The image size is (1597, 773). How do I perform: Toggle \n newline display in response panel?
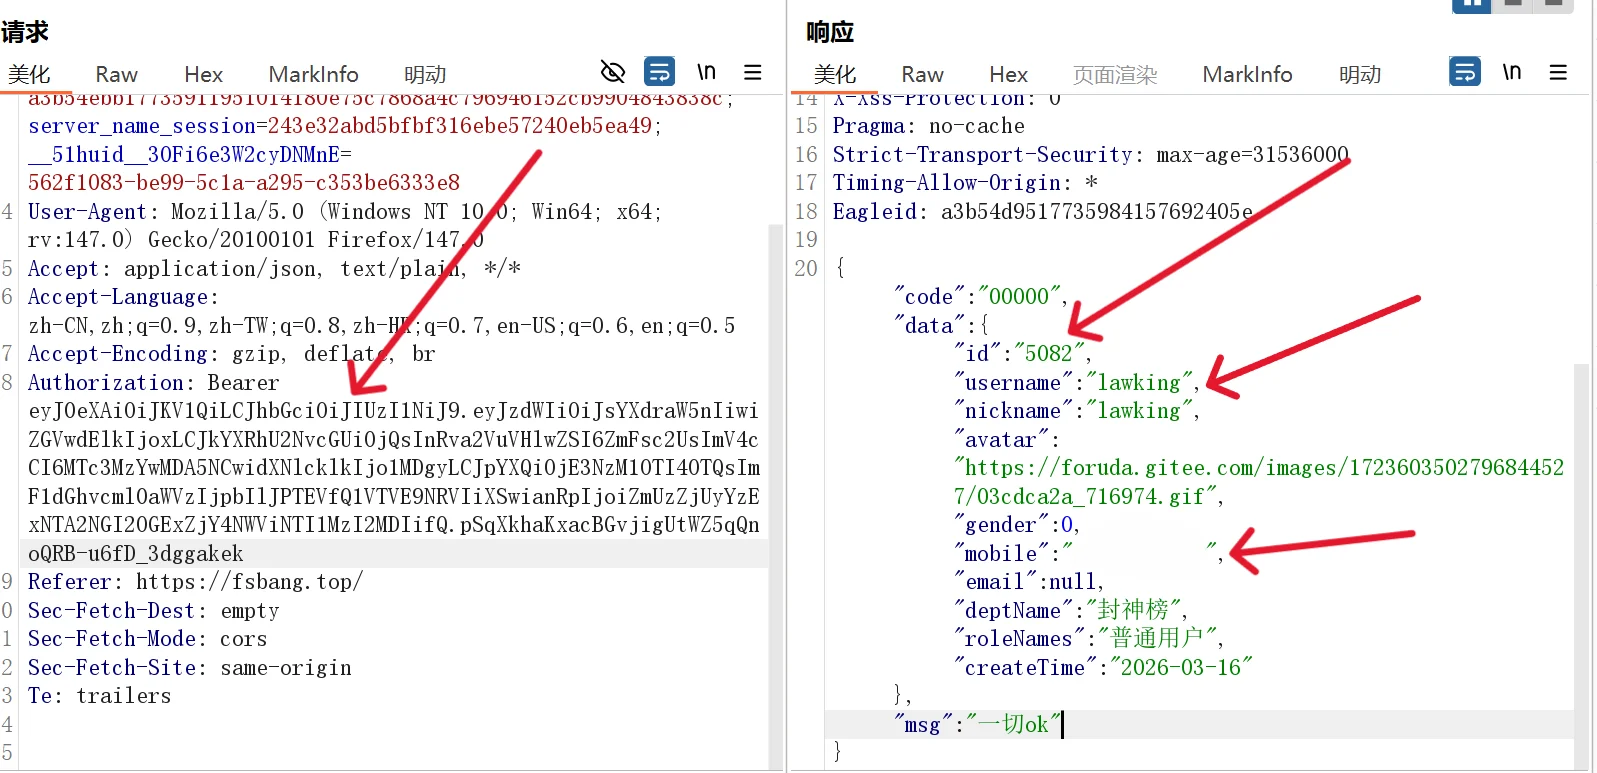[1511, 72]
